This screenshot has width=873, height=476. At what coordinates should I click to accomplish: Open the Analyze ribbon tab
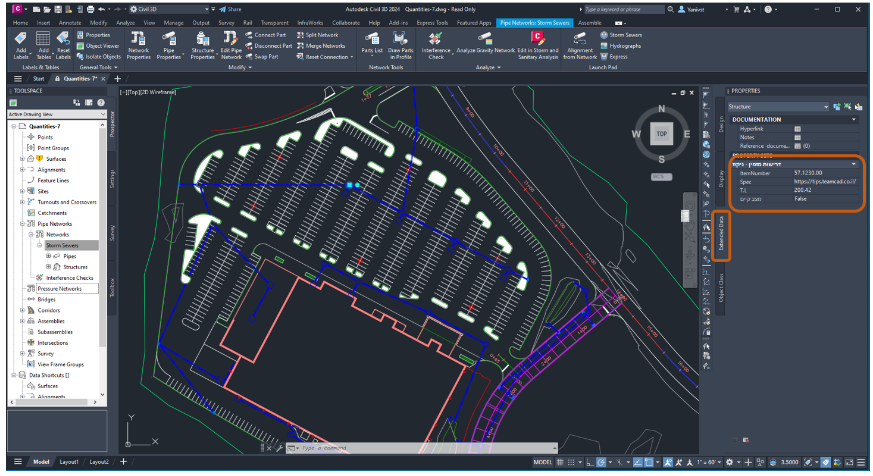pos(125,21)
